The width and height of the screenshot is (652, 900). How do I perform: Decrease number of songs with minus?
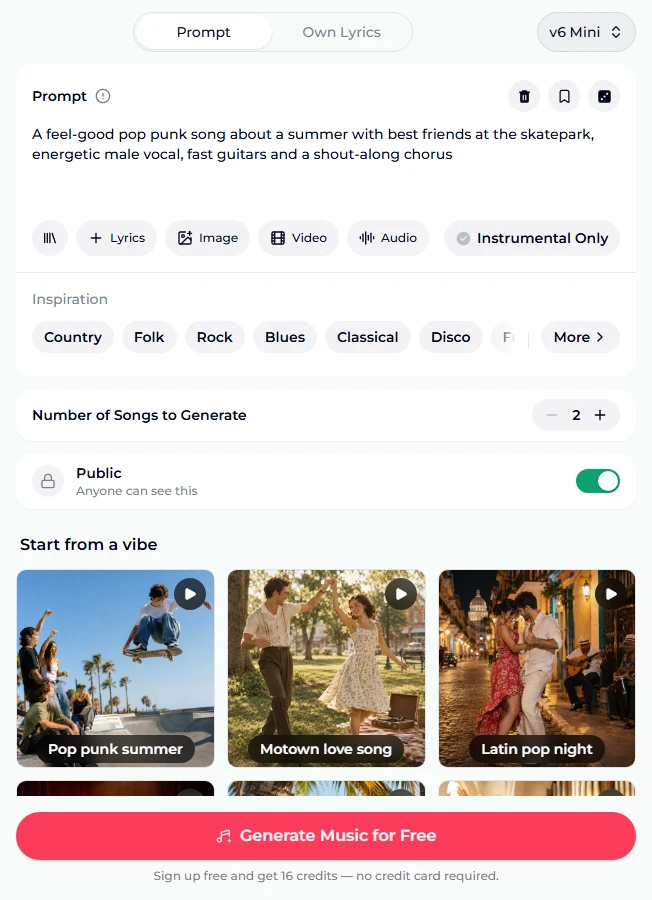pyautogui.click(x=552, y=415)
